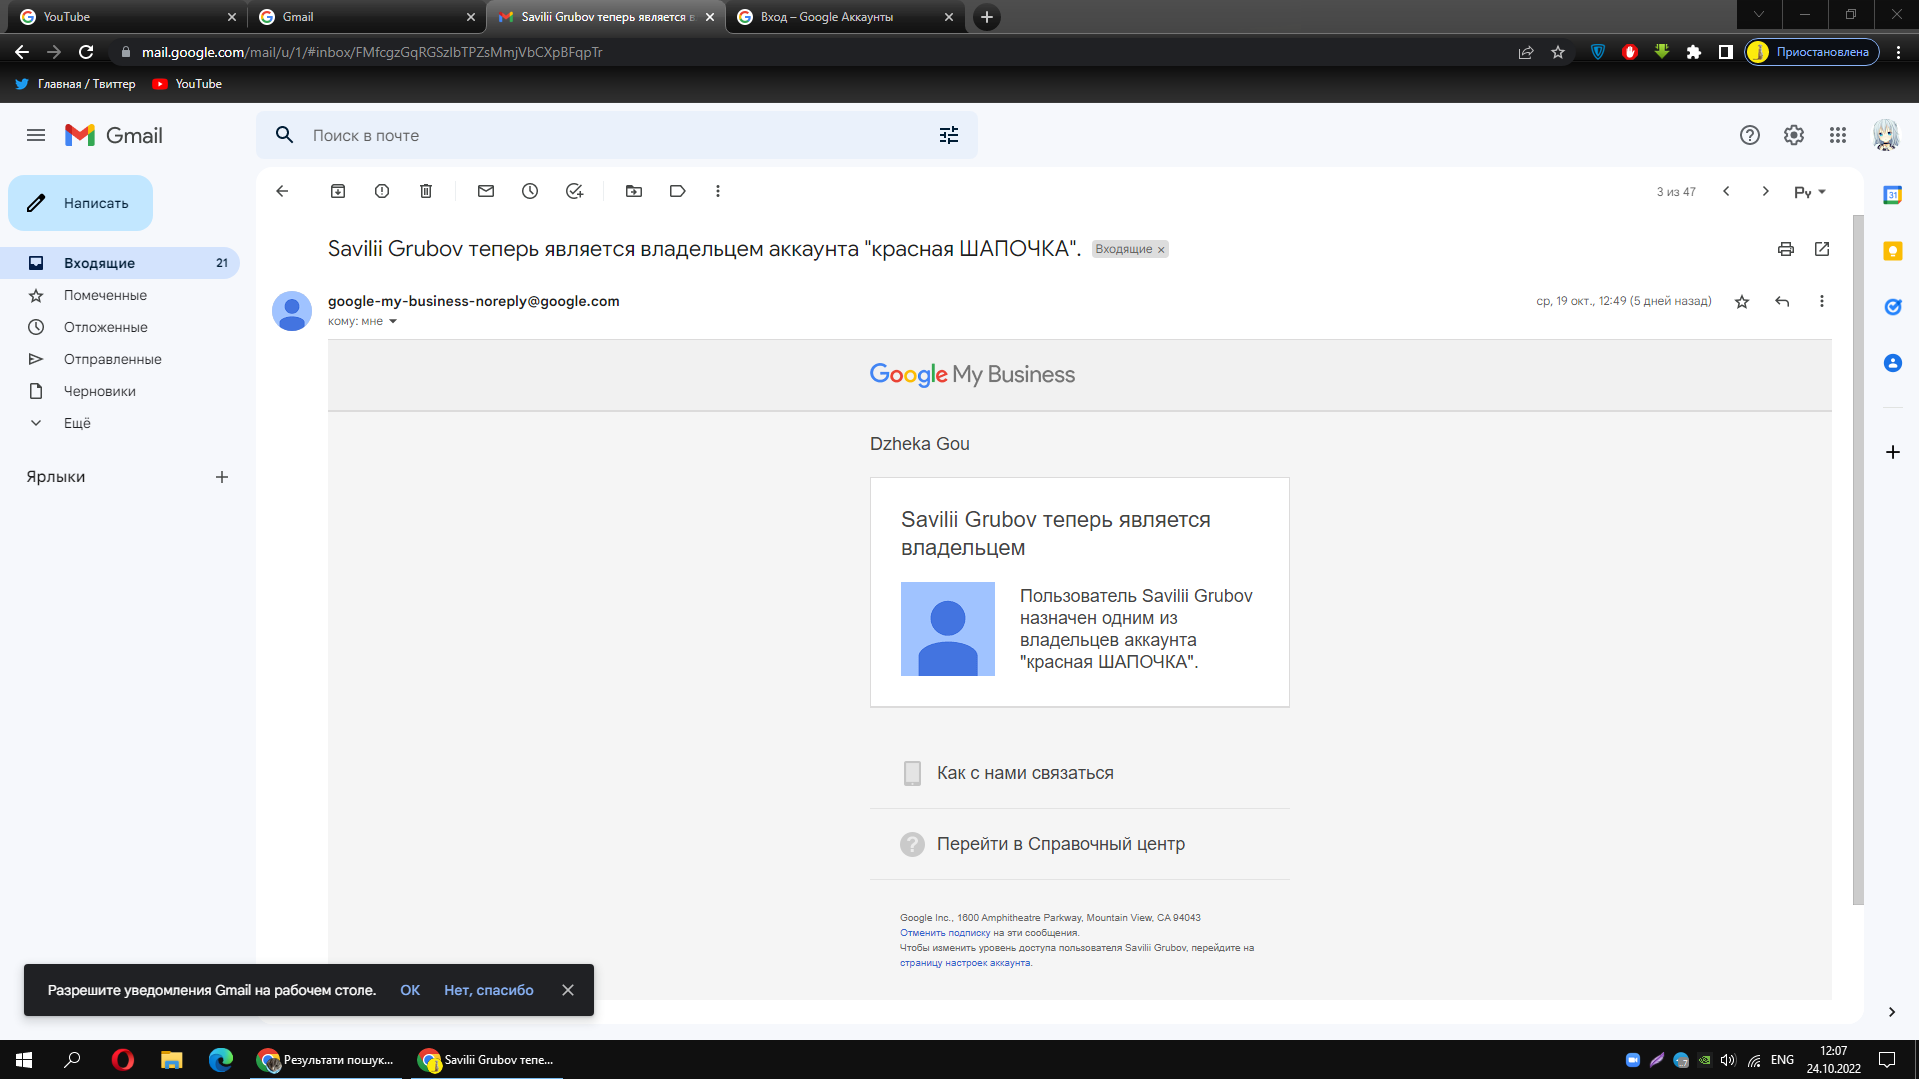Archive this email

point(338,191)
